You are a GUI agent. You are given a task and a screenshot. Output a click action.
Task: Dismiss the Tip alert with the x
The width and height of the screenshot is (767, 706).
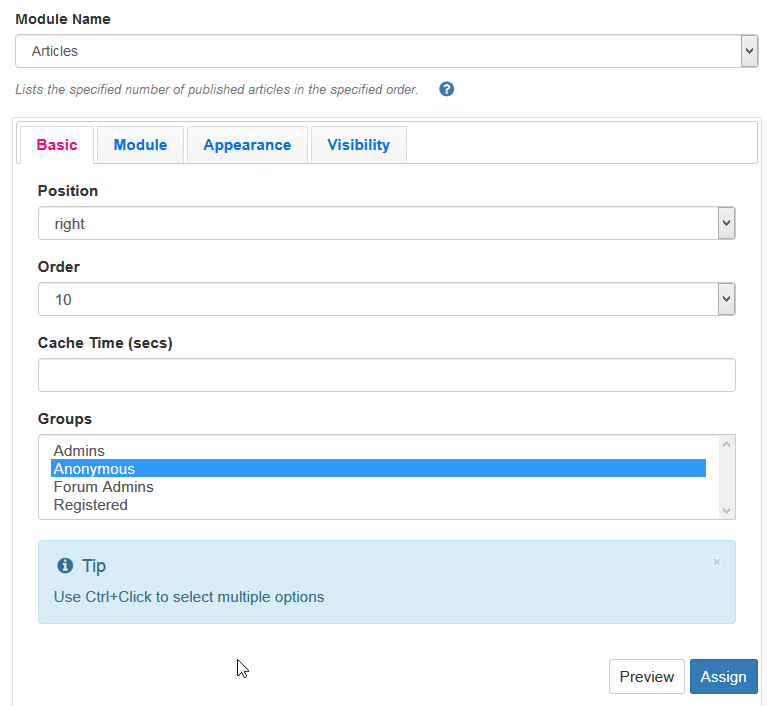point(716,562)
